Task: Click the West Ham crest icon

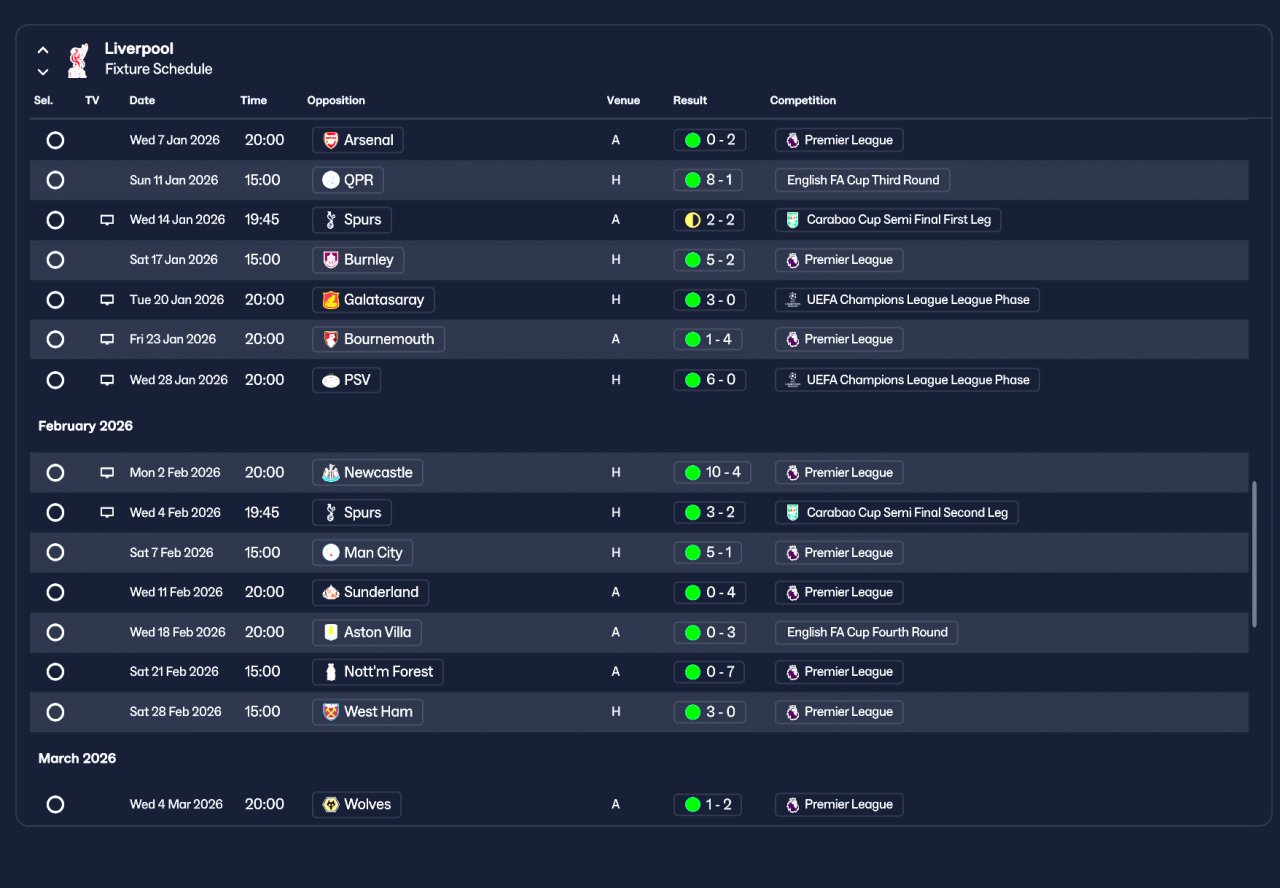Action: 330,712
